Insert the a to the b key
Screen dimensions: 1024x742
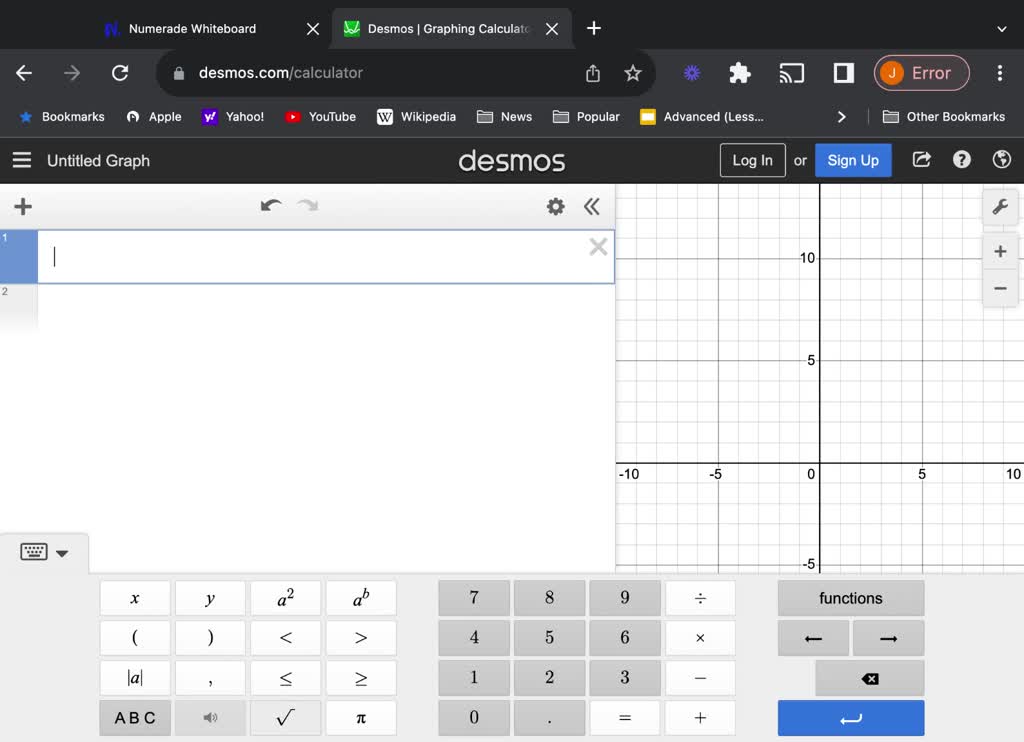coord(360,598)
